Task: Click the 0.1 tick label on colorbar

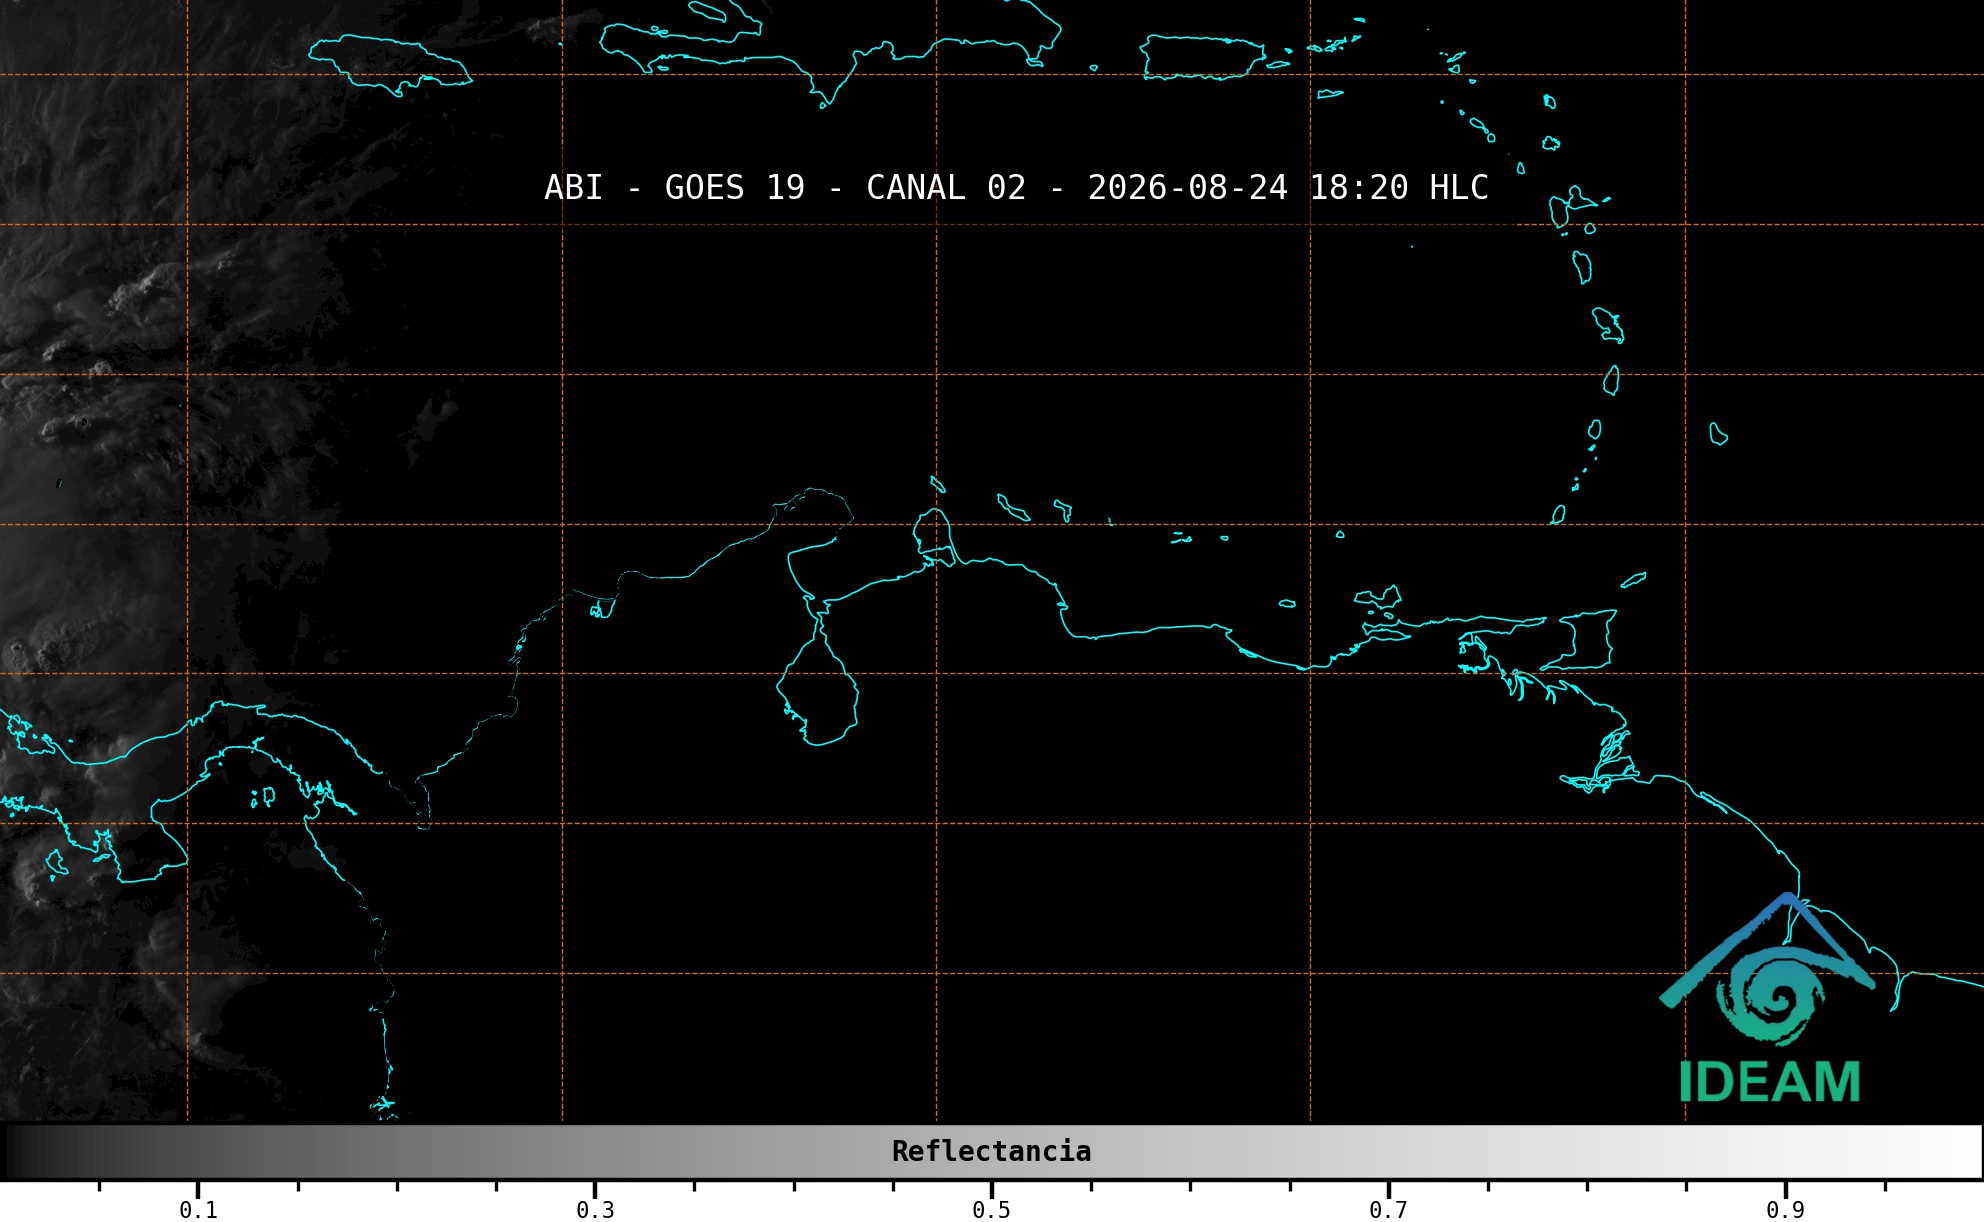Action: (x=198, y=1210)
